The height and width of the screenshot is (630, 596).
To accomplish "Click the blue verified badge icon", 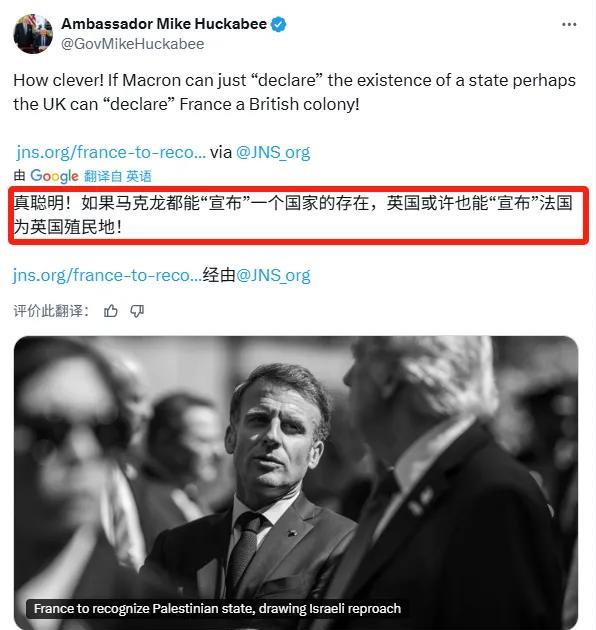I will coord(279,24).
